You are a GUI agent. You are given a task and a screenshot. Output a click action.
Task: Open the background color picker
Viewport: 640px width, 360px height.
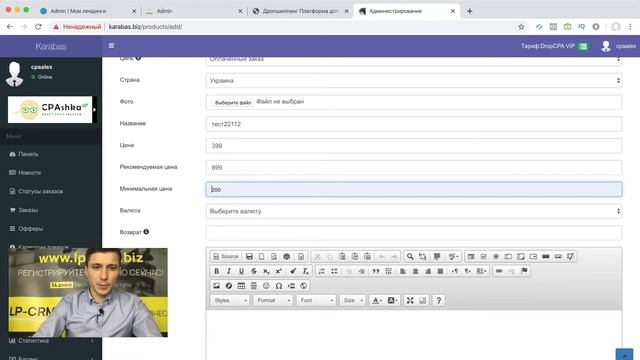392,300
